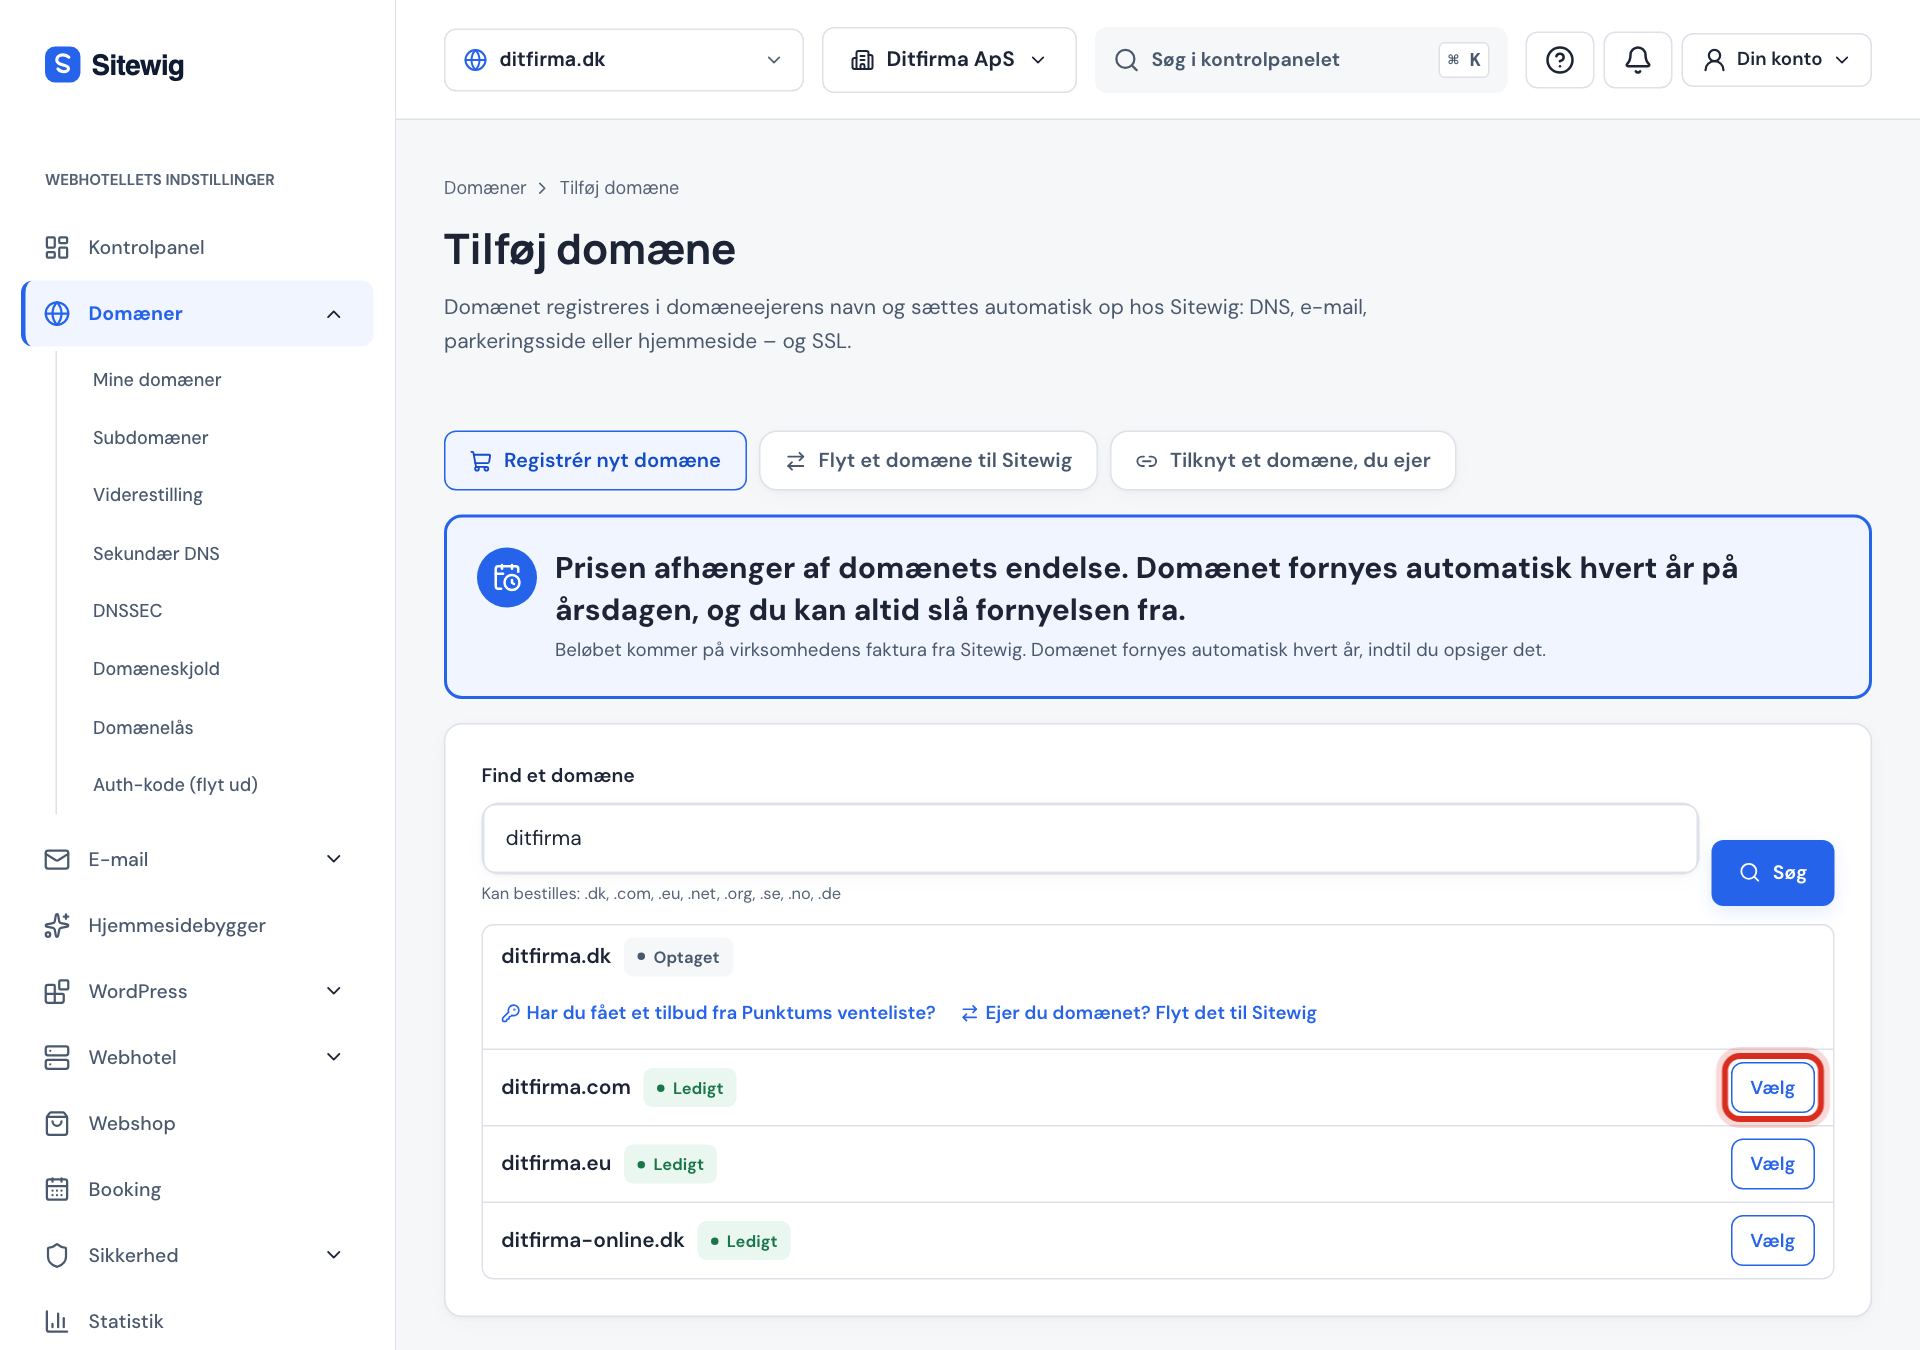Screen dimensions: 1920x1350
Task: Click the Kontrolpanel grid icon
Action: pos(57,247)
